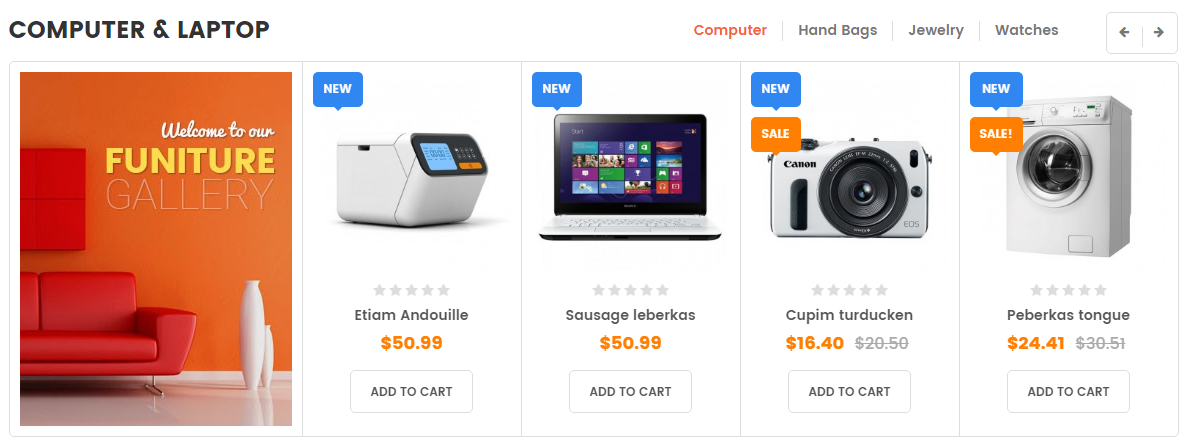Rate Peberkas tongue using star rating
This screenshot has width=1185, height=443.
click(x=1069, y=290)
